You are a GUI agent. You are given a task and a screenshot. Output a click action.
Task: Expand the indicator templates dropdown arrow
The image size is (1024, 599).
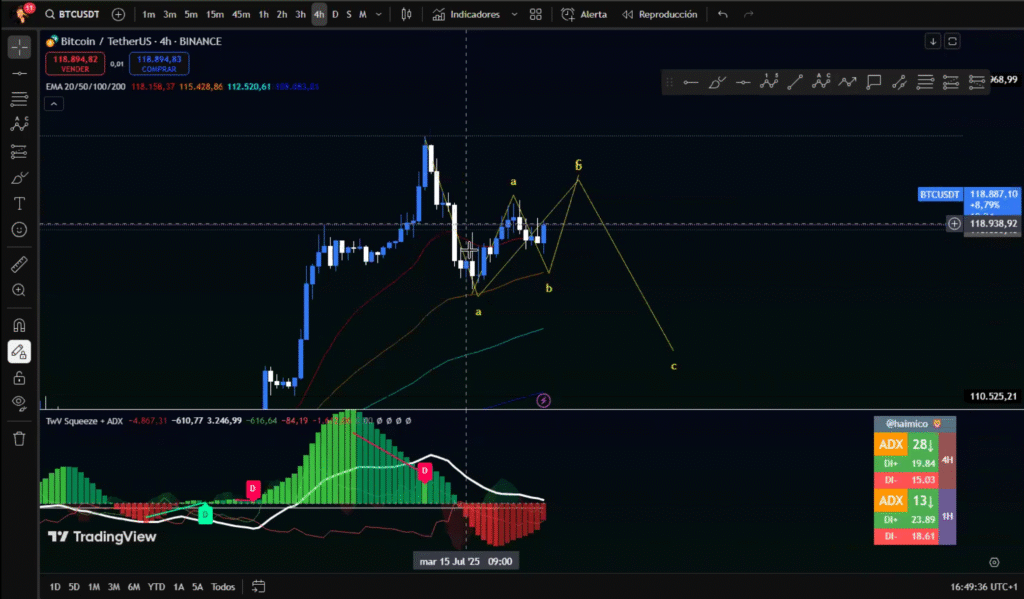[514, 14]
